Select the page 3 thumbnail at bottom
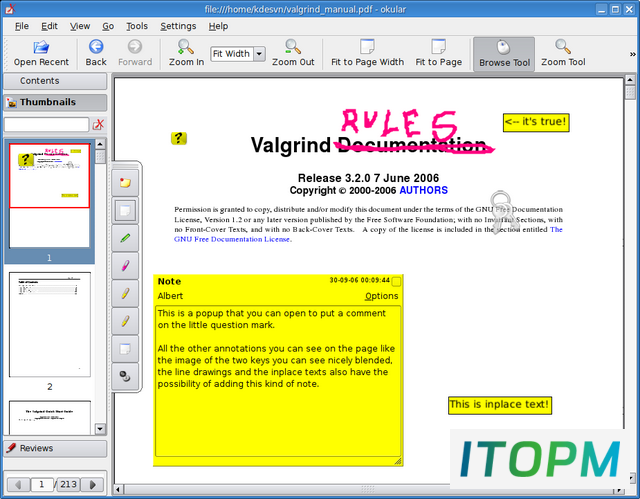640x499 pixels. (x=50, y=417)
